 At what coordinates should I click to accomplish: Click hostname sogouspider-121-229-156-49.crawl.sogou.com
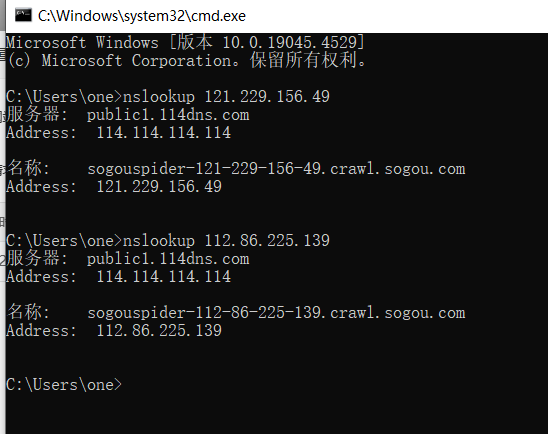pyautogui.click(x=276, y=169)
